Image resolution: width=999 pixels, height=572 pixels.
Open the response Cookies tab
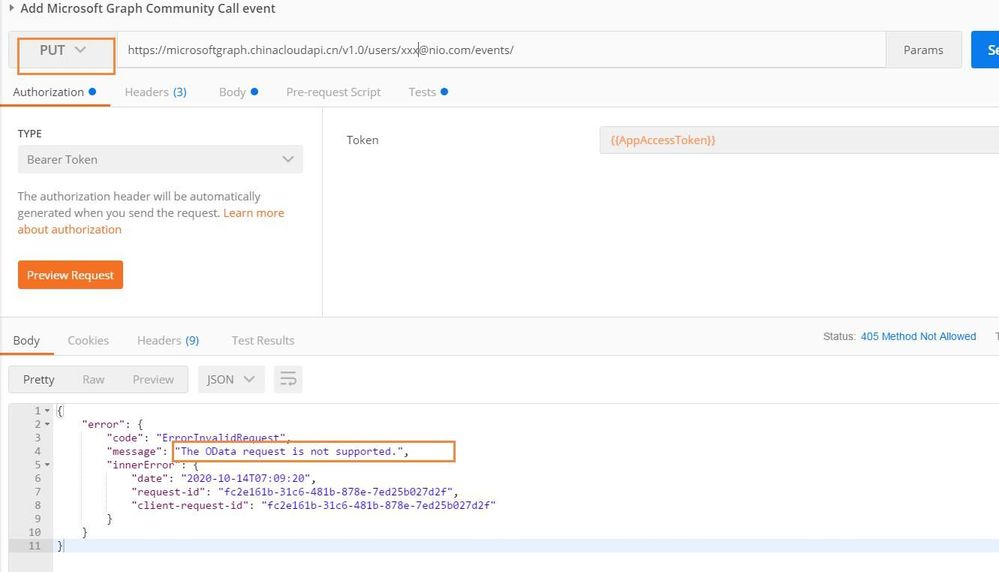[x=88, y=340]
